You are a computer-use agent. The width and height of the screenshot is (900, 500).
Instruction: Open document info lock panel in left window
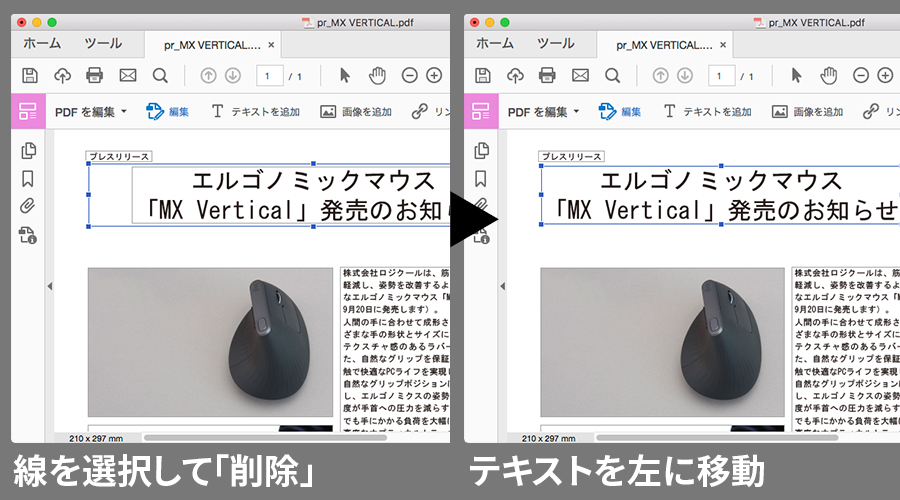tap(28, 235)
